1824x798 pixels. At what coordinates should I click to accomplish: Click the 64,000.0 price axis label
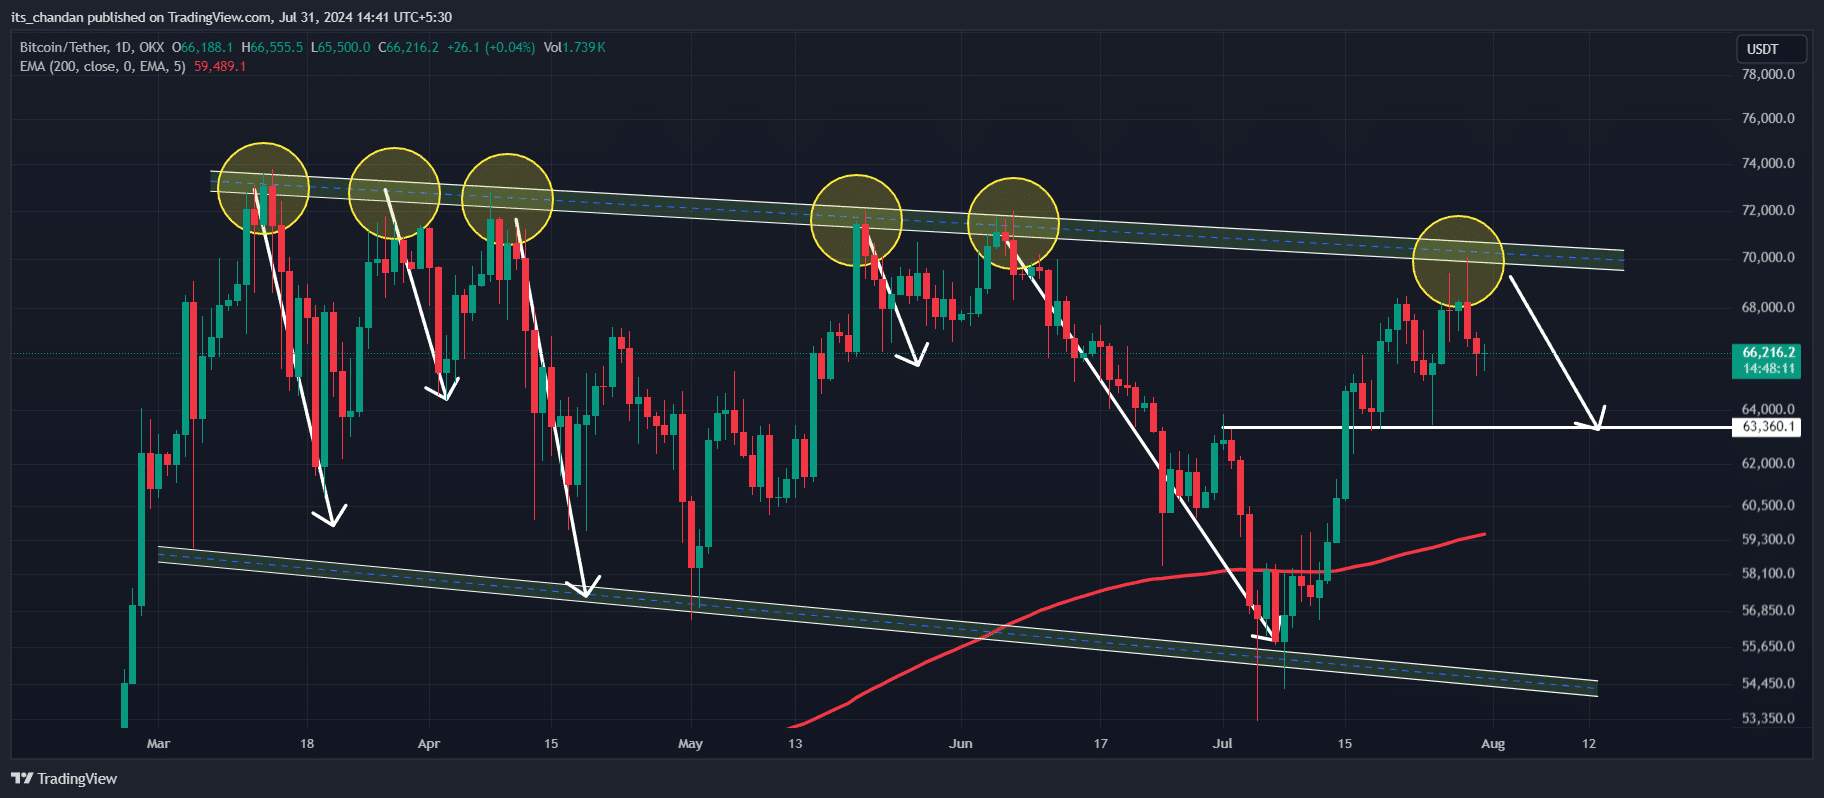point(1768,409)
